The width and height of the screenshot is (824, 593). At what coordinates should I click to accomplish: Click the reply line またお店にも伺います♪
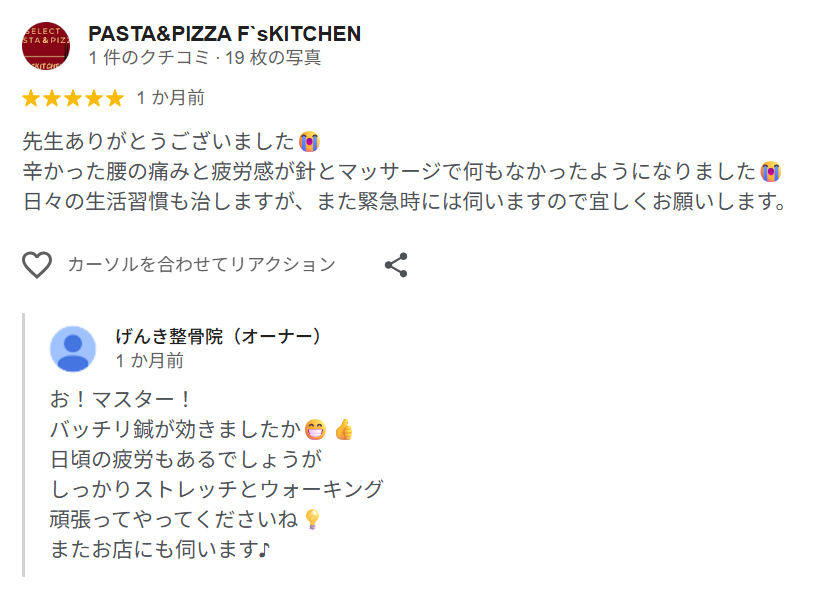(160, 550)
